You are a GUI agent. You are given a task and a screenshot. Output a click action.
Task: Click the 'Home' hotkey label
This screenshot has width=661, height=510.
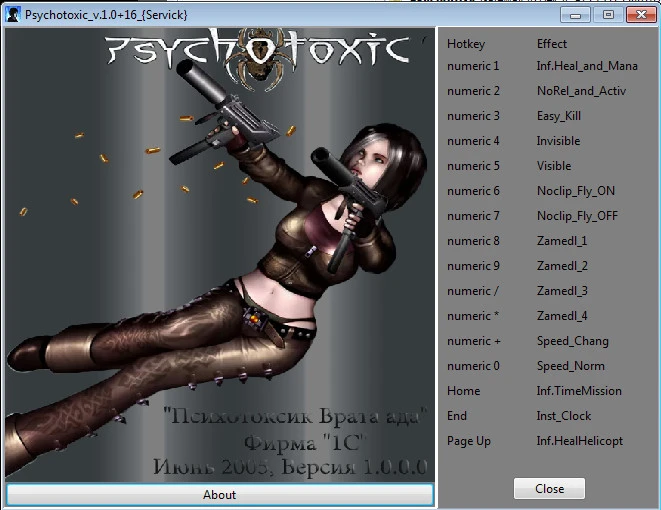tap(463, 391)
